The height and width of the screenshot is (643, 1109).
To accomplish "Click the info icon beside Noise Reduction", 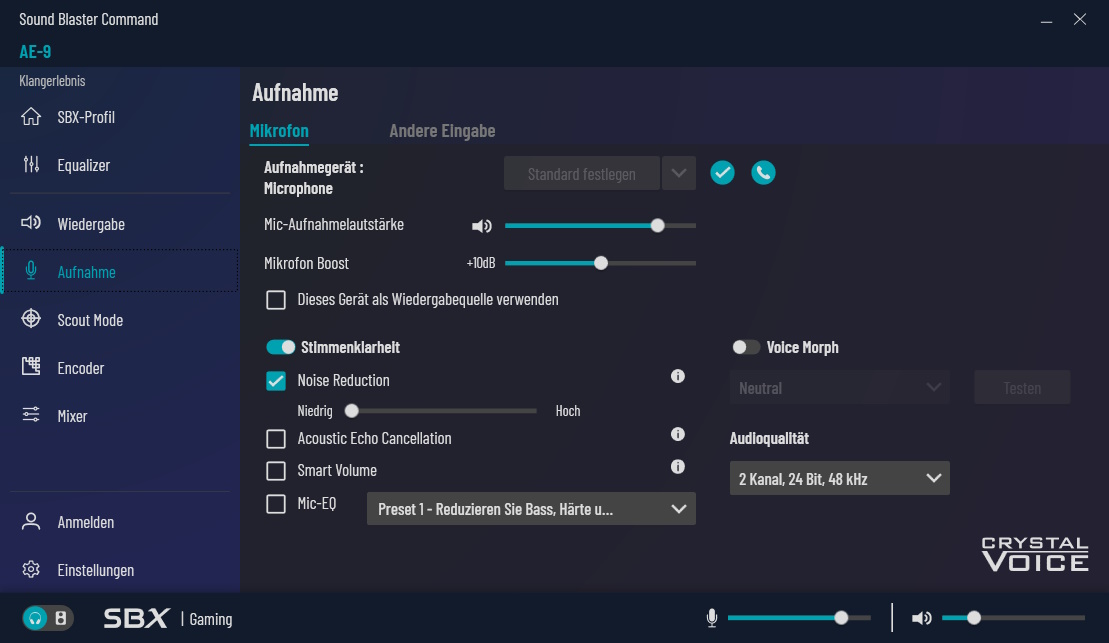I will (x=677, y=377).
